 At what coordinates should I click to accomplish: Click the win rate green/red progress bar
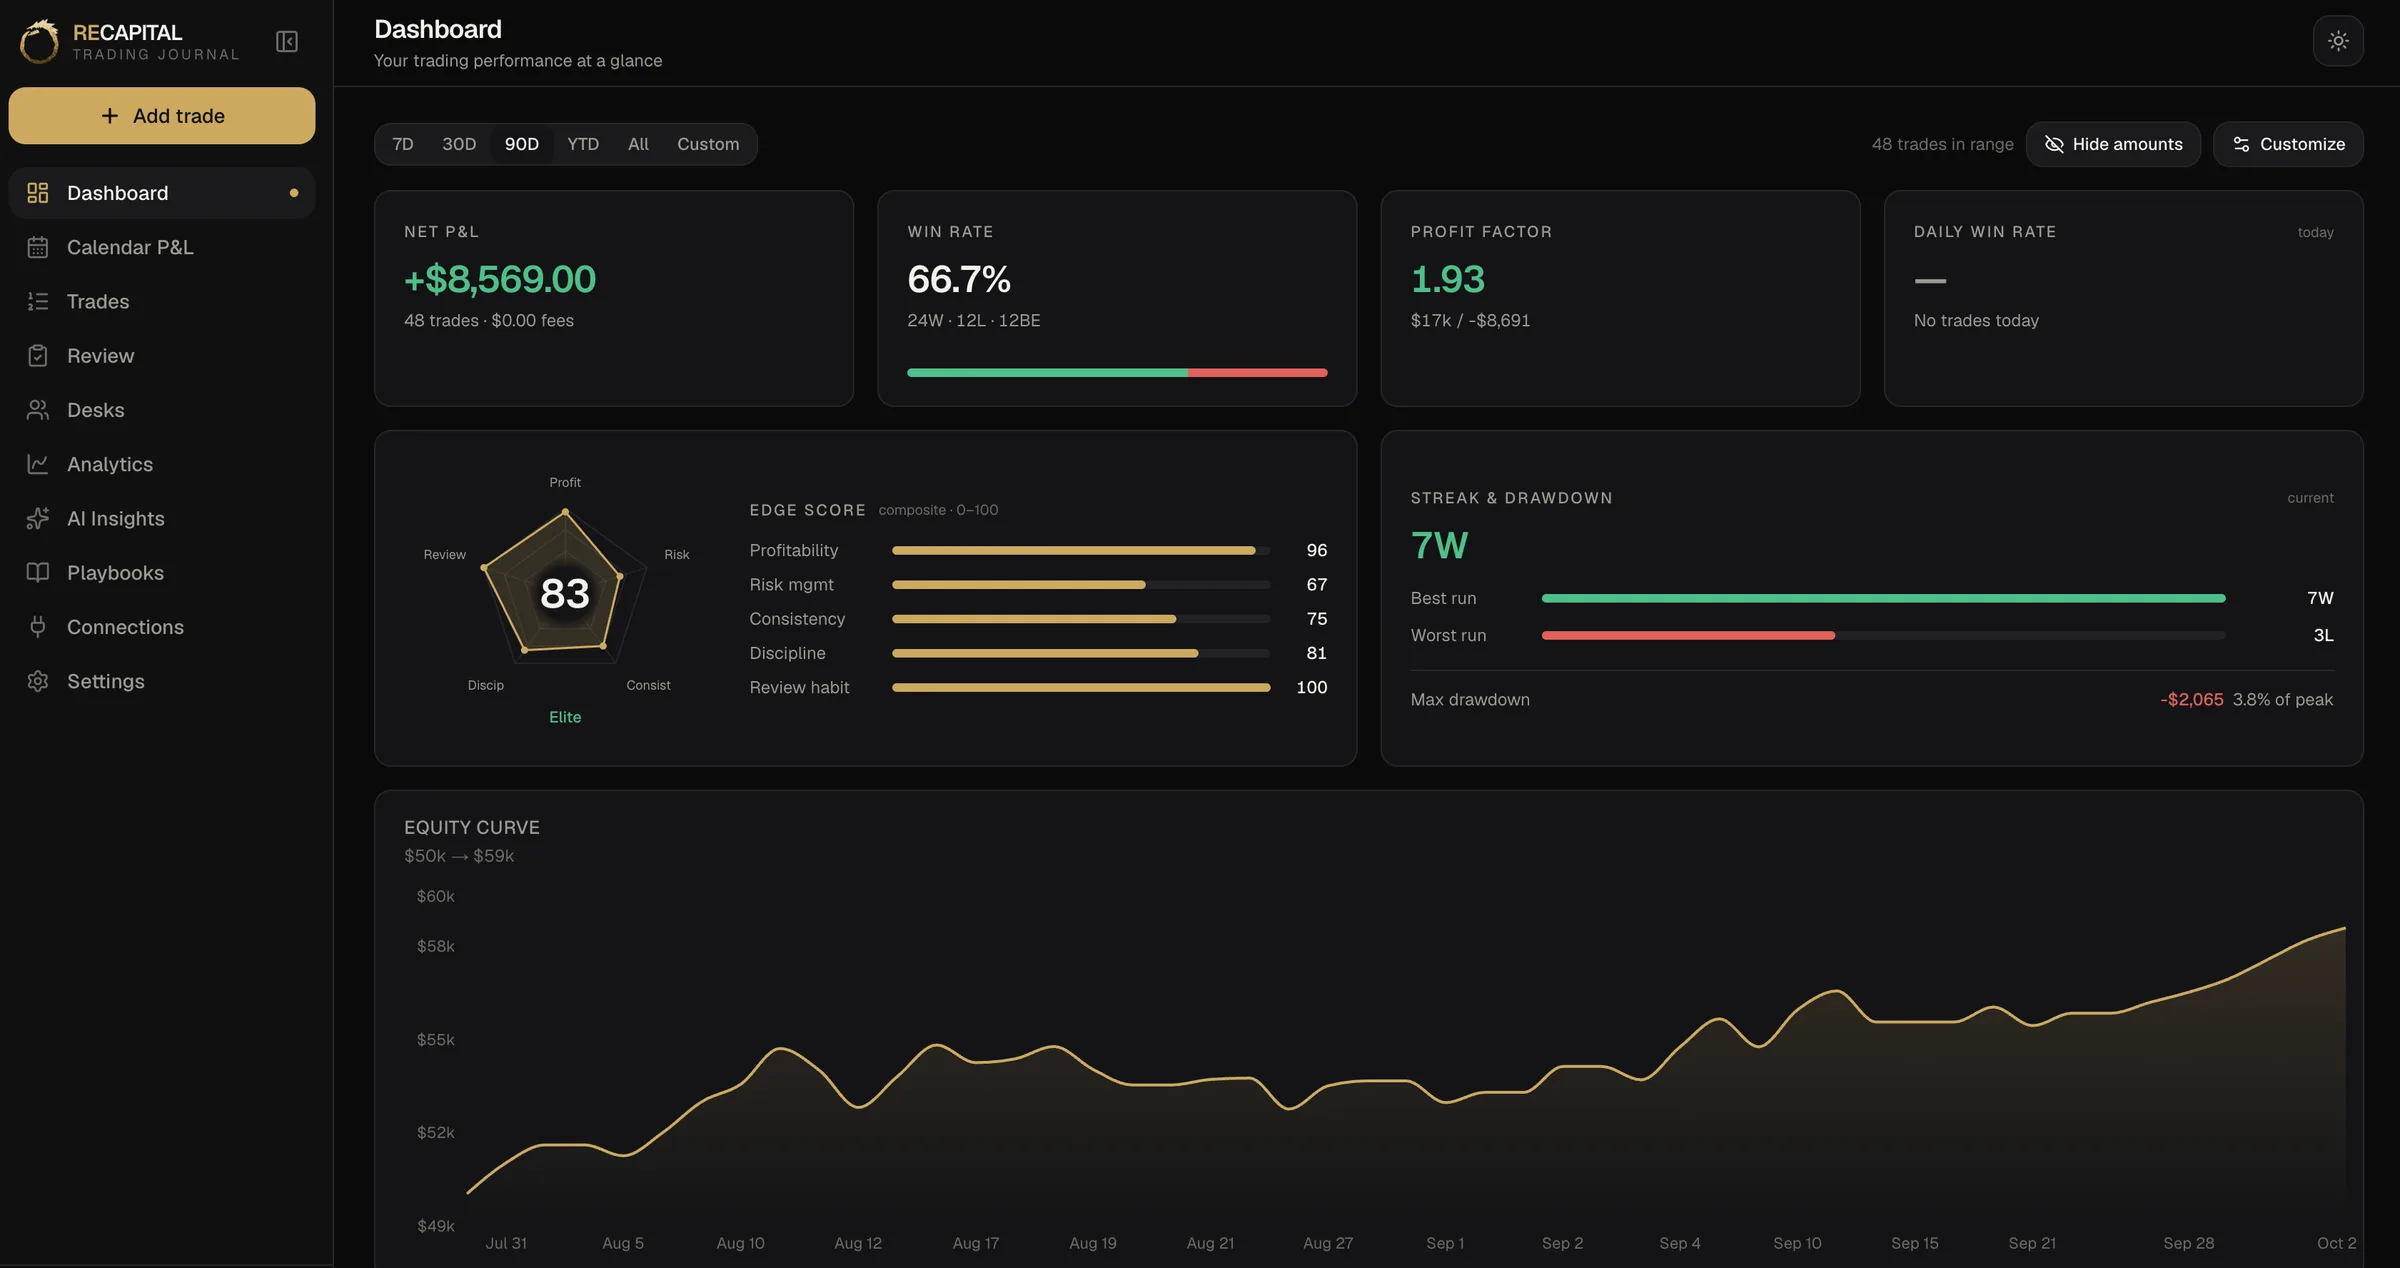[1117, 373]
